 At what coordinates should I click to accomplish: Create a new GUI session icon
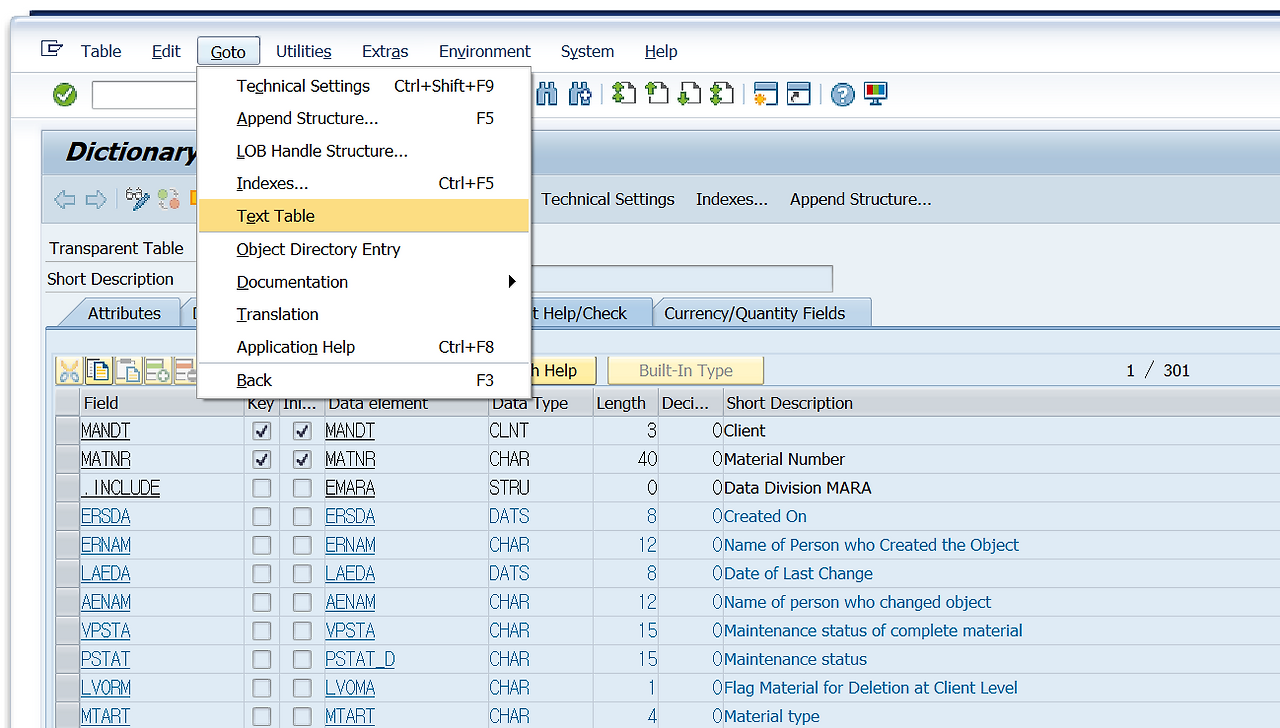click(766, 94)
